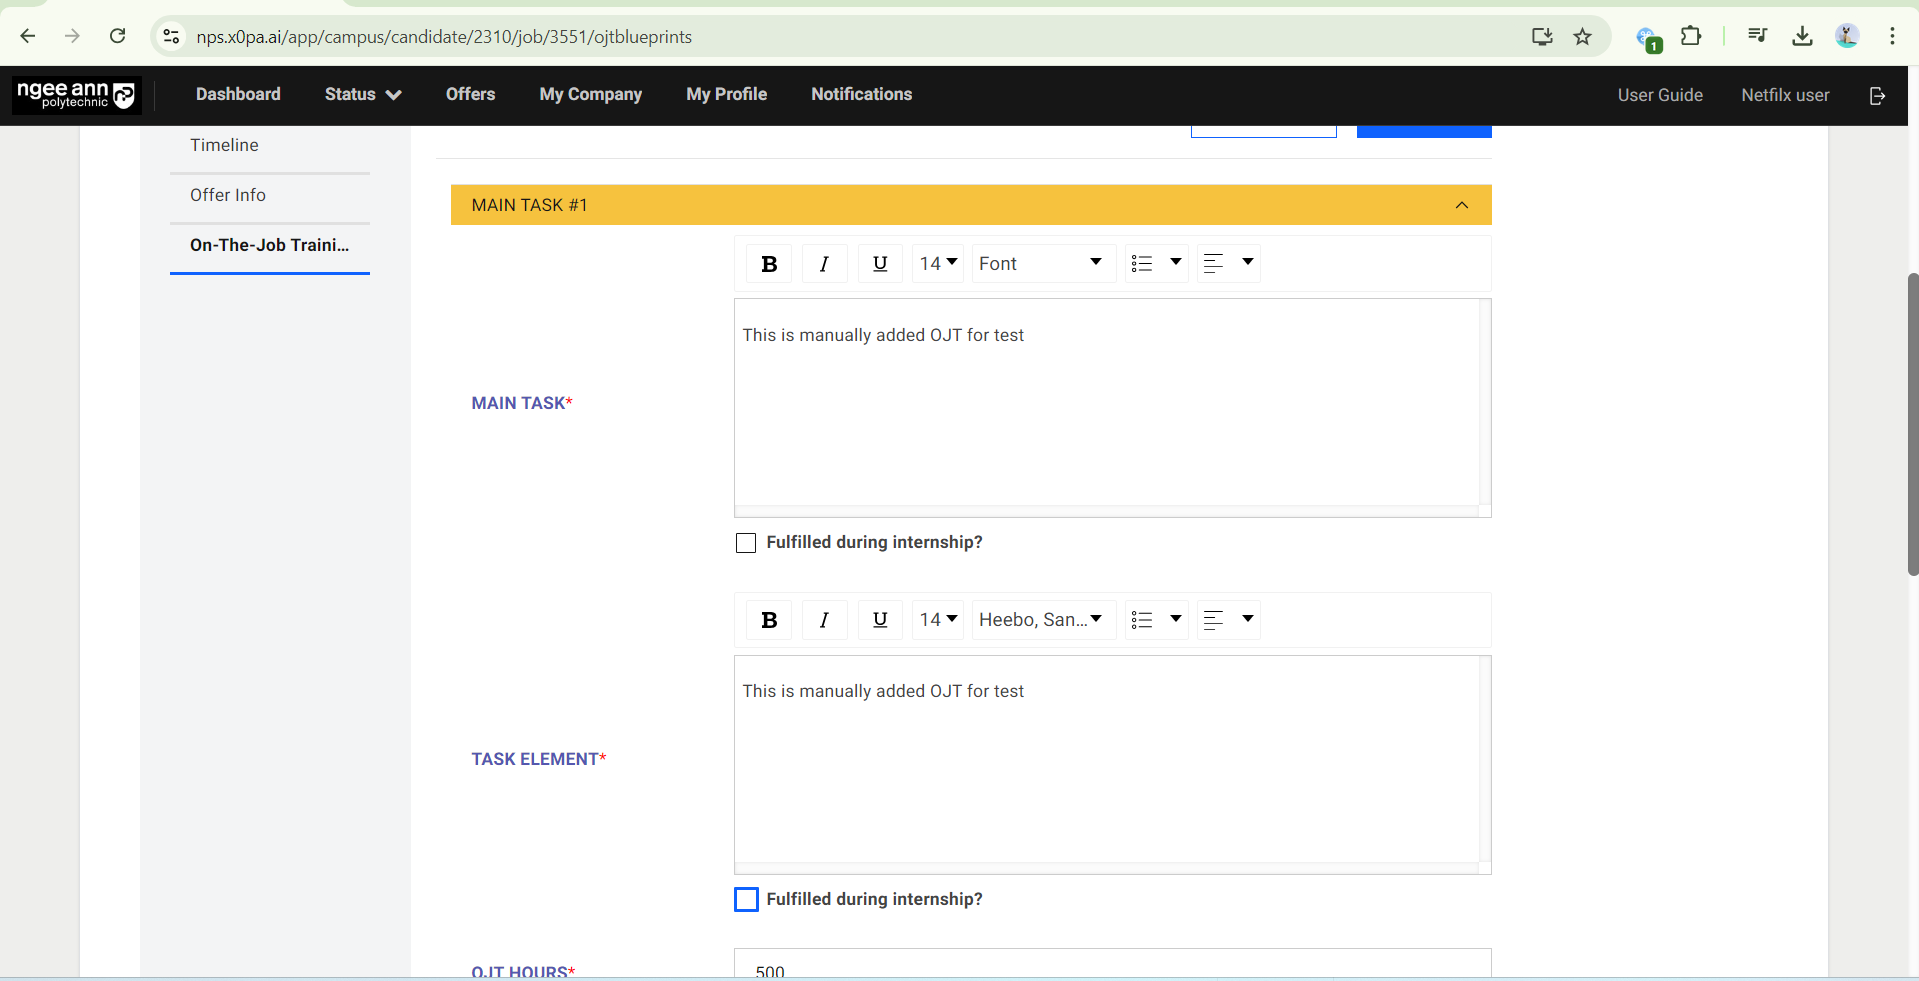The image size is (1919, 981).
Task: Open Heebo font dropdown in Task Element editor
Action: (x=1042, y=620)
